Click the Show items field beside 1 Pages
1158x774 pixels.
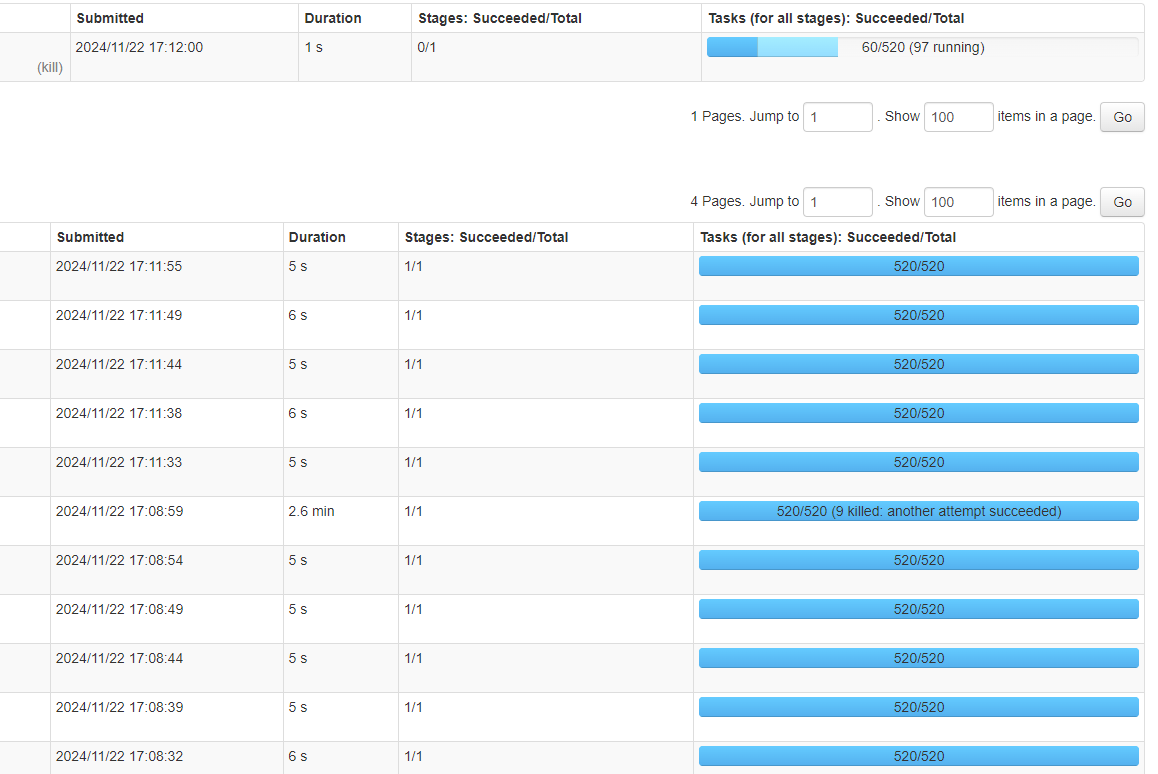point(958,117)
